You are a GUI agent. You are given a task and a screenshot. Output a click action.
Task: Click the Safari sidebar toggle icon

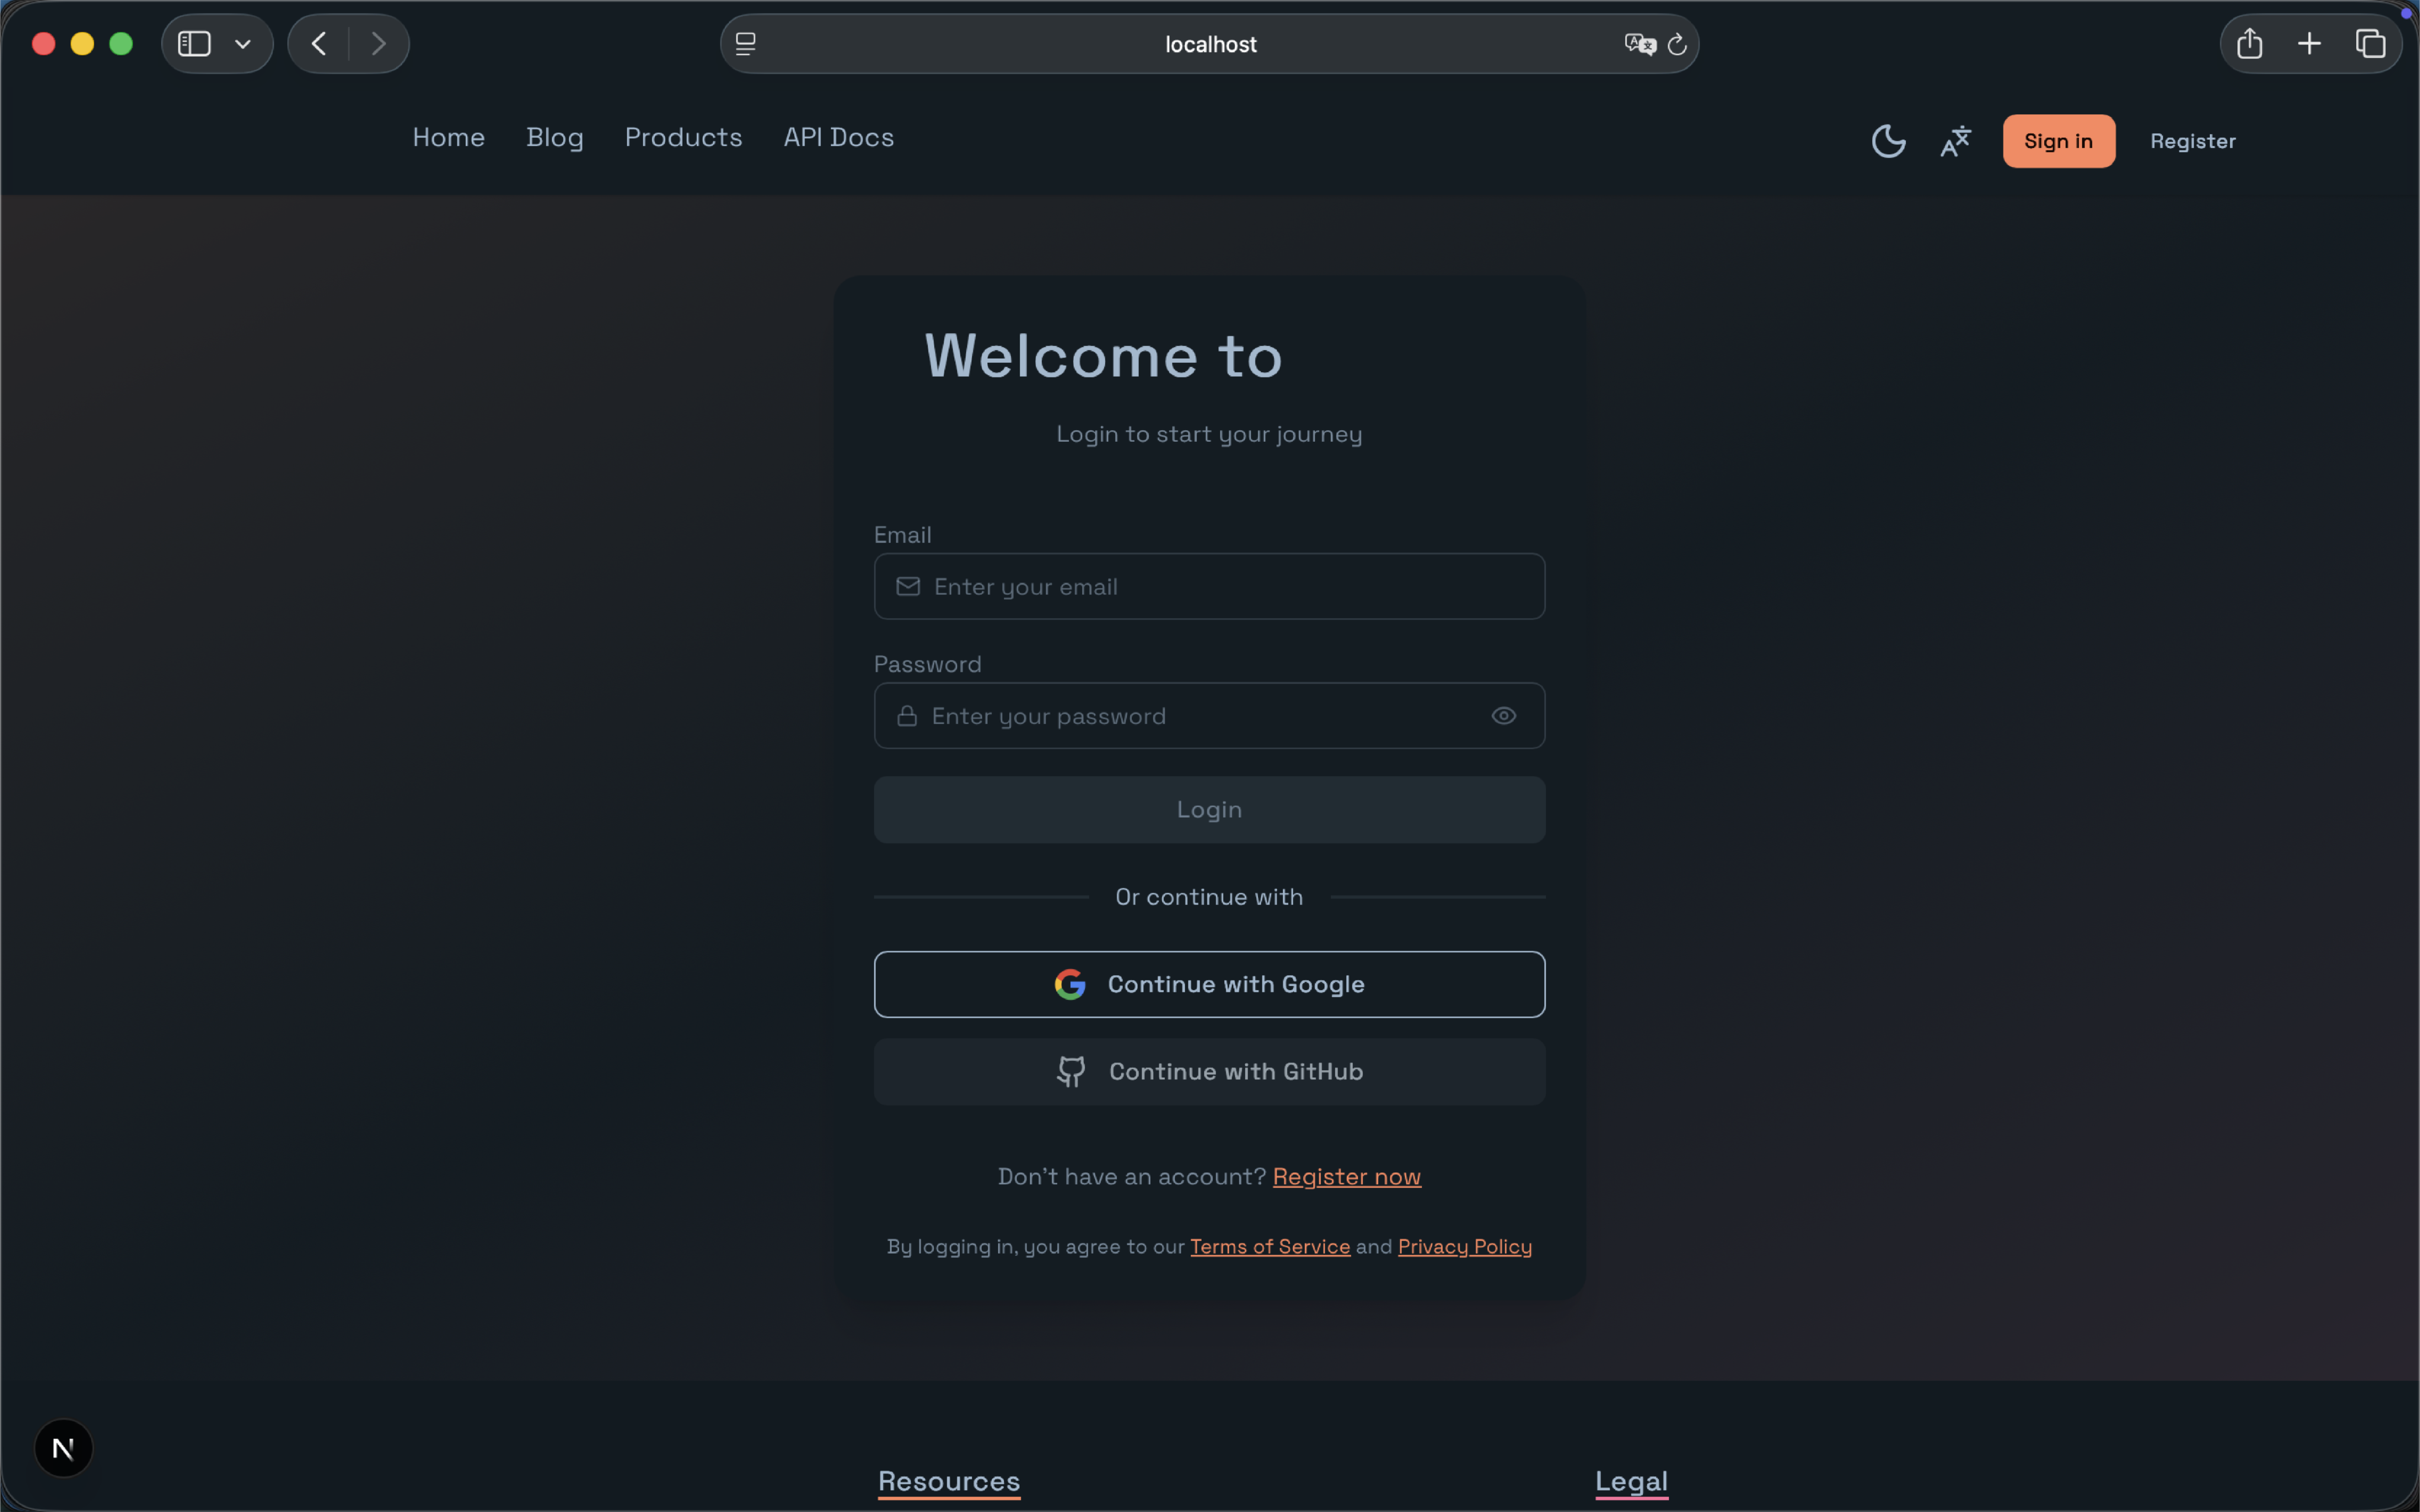pyautogui.click(x=194, y=44)
